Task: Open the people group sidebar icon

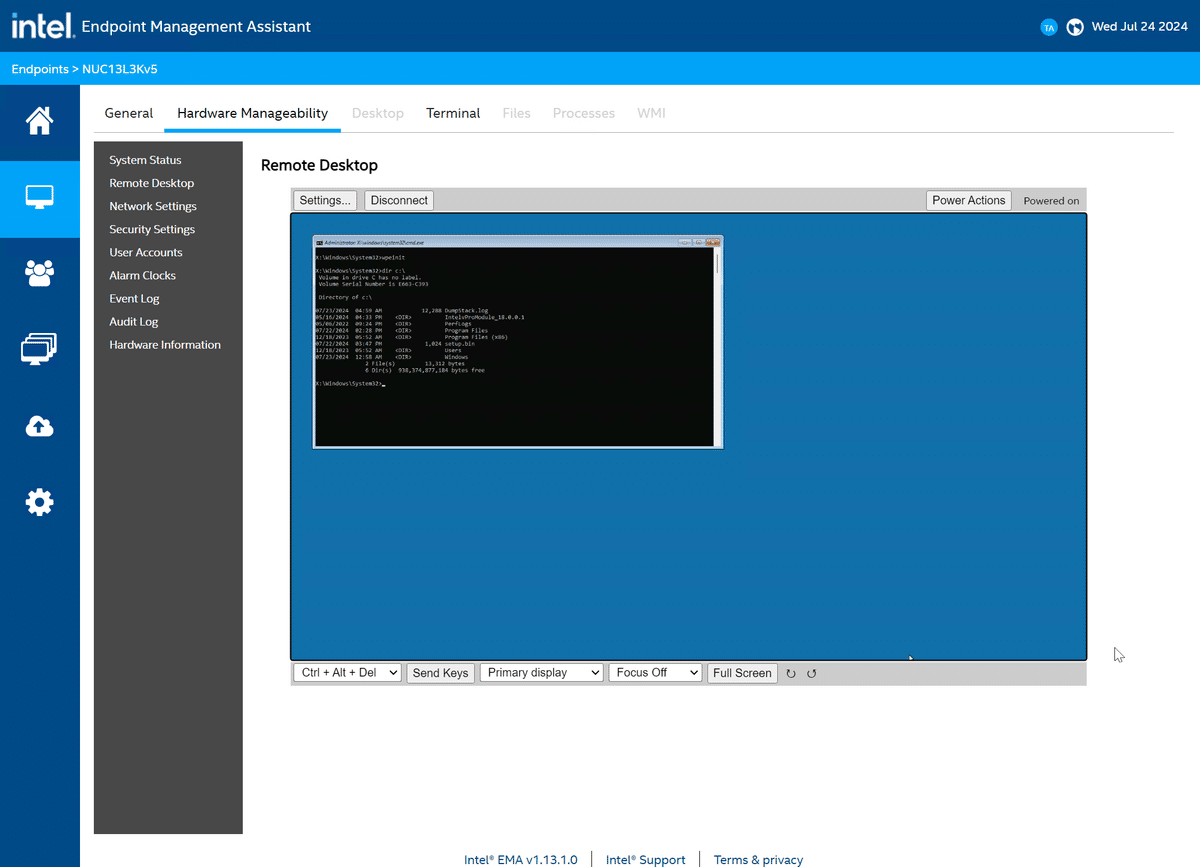Action: (x=40, y=273)
